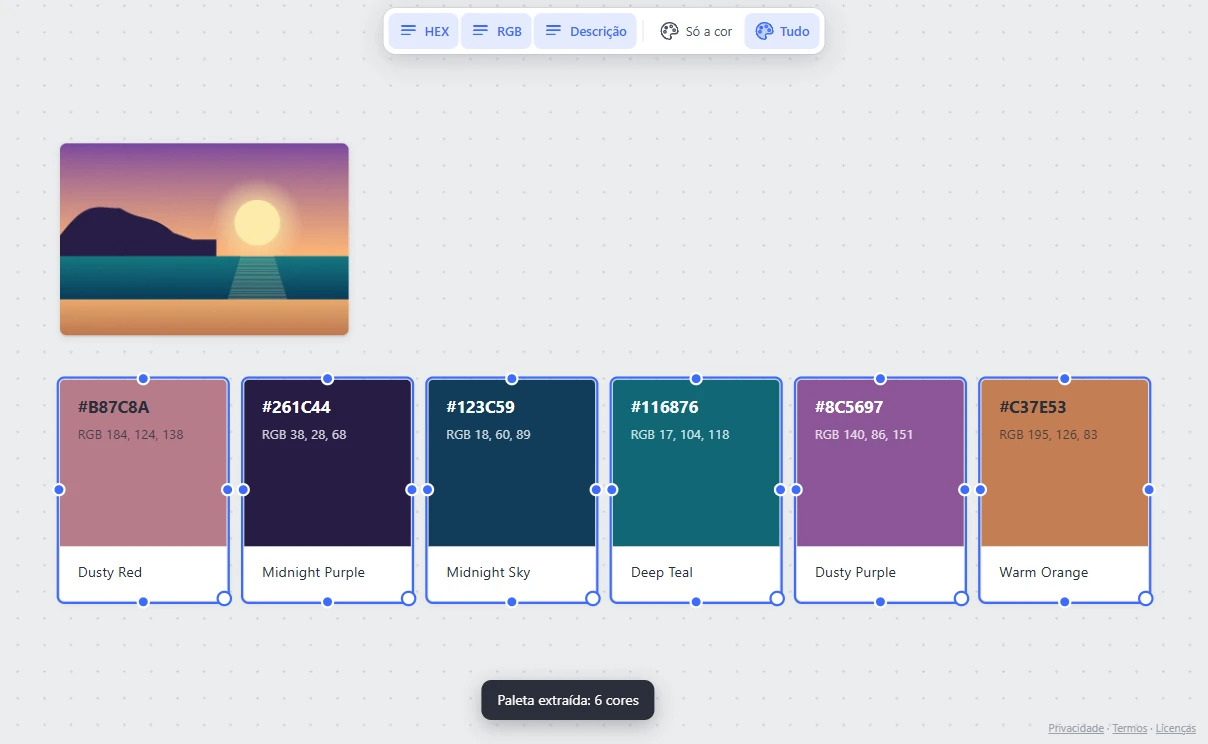This screenshot has width=1208, height=744.
Task: Open the Termos link
Action: (1130, 728)
